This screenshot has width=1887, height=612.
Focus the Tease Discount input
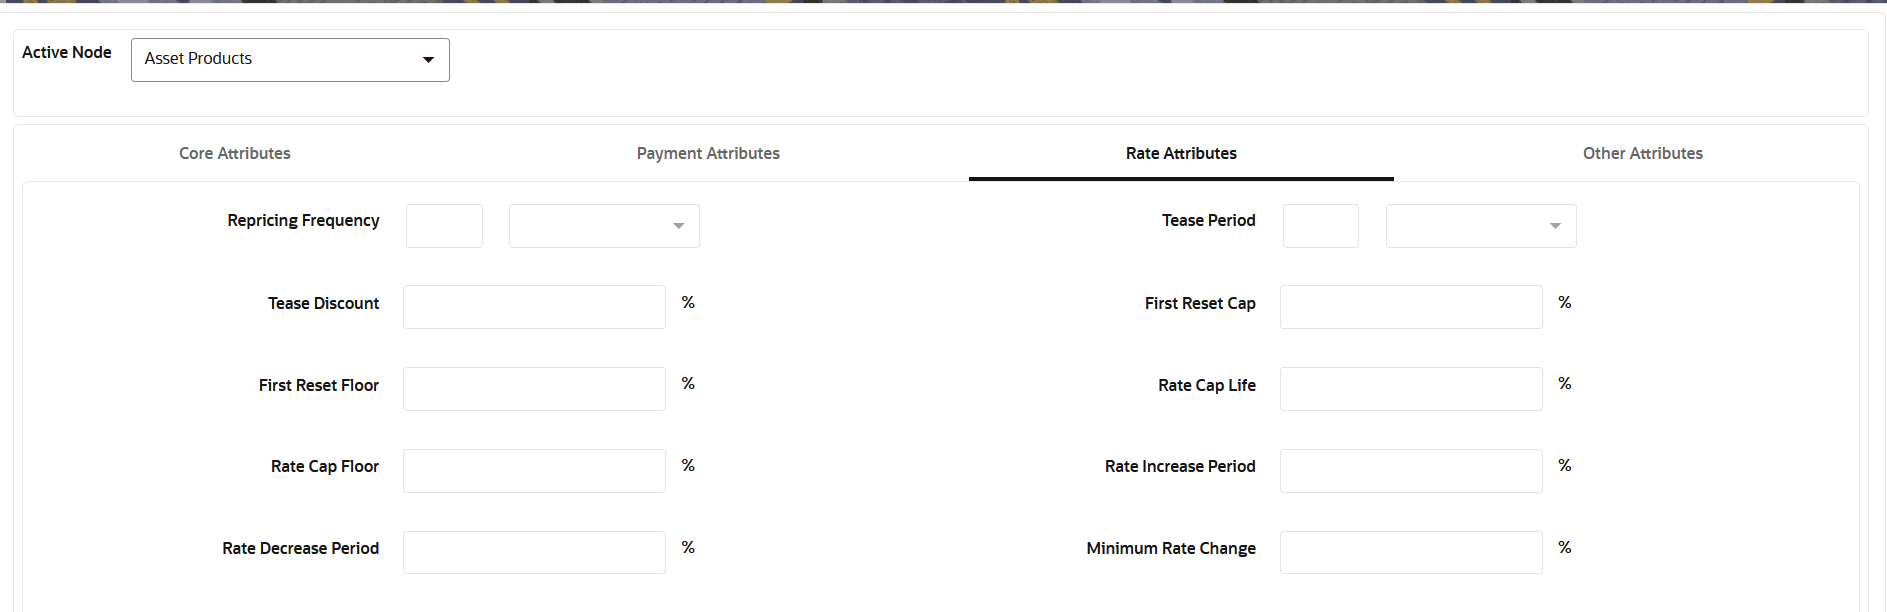click(x=534, y=307)
